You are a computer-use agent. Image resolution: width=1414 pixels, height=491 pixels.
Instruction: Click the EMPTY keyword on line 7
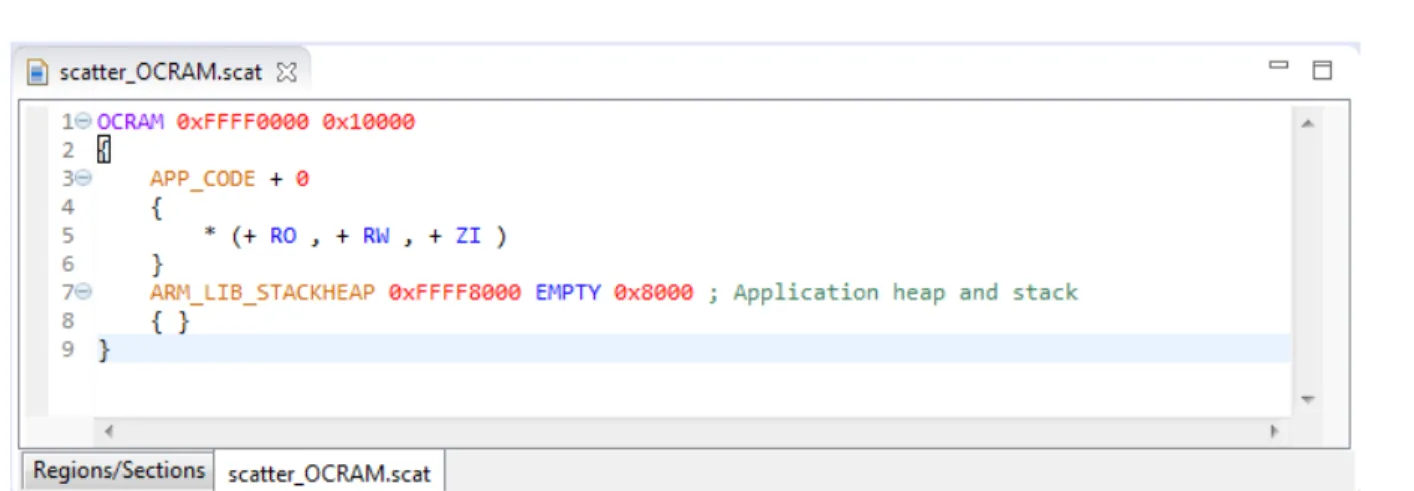568,293
